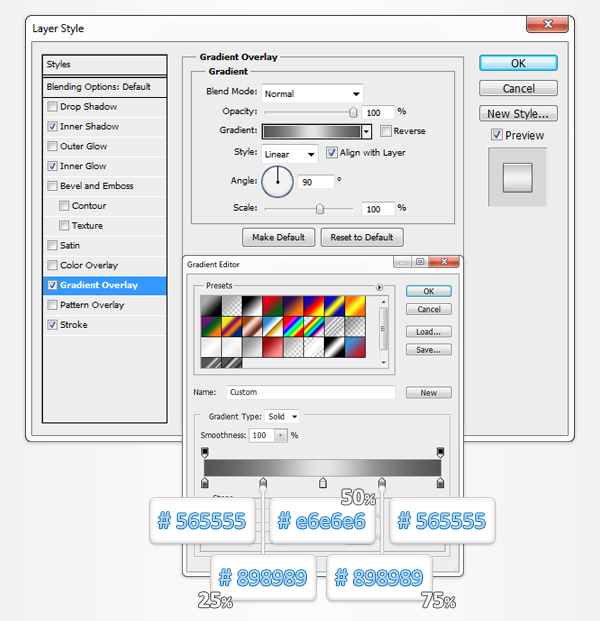Click the Make Default button
Screen dimensions: 600x621
(278, 237)
